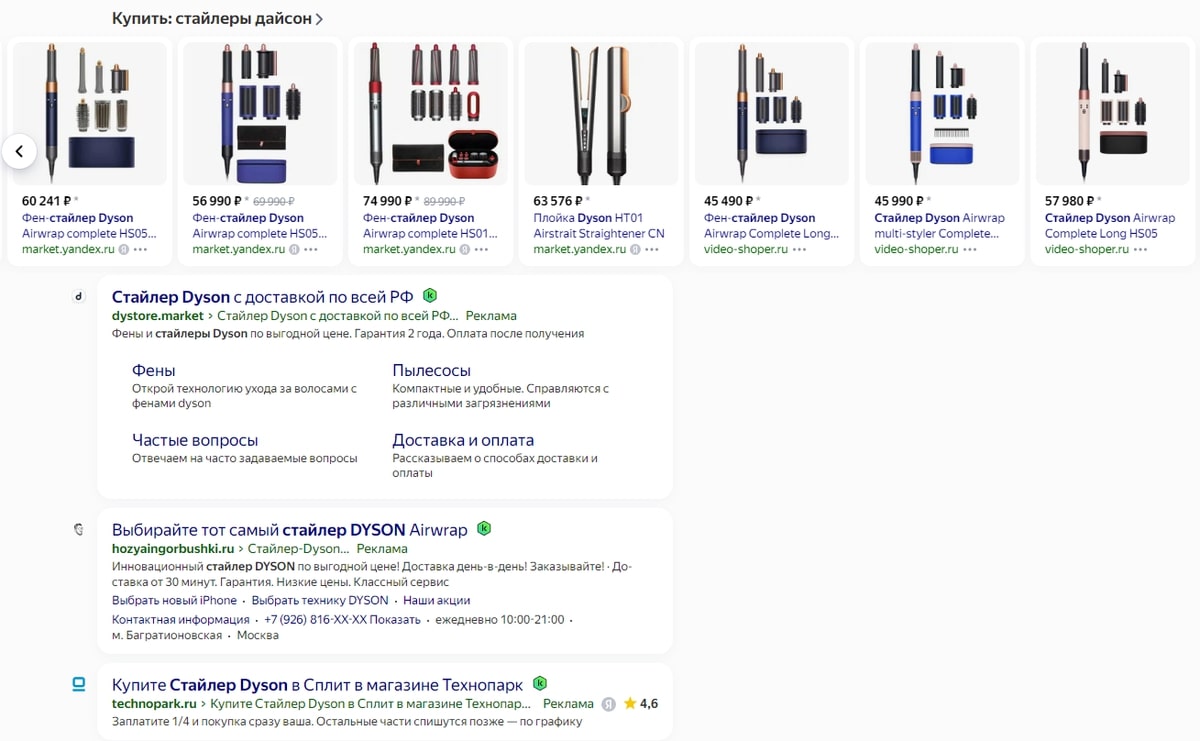Open 'Купите Стайлер Dyson в Сплит' Technopark title

317,685
